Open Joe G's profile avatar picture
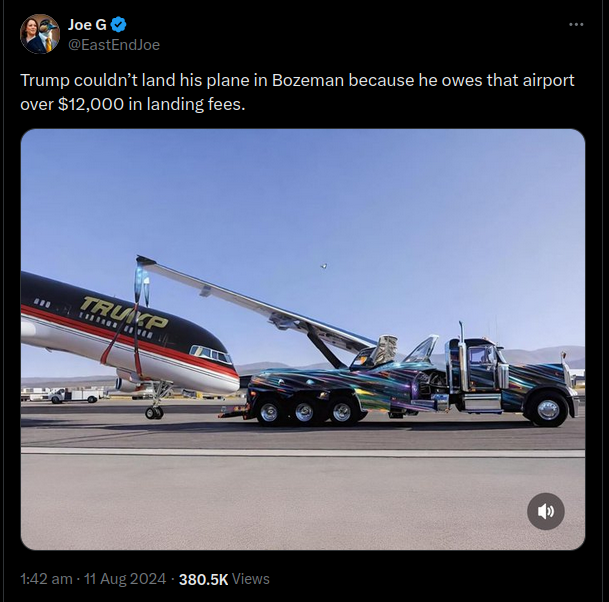609x602 pixels. (40, 34)
